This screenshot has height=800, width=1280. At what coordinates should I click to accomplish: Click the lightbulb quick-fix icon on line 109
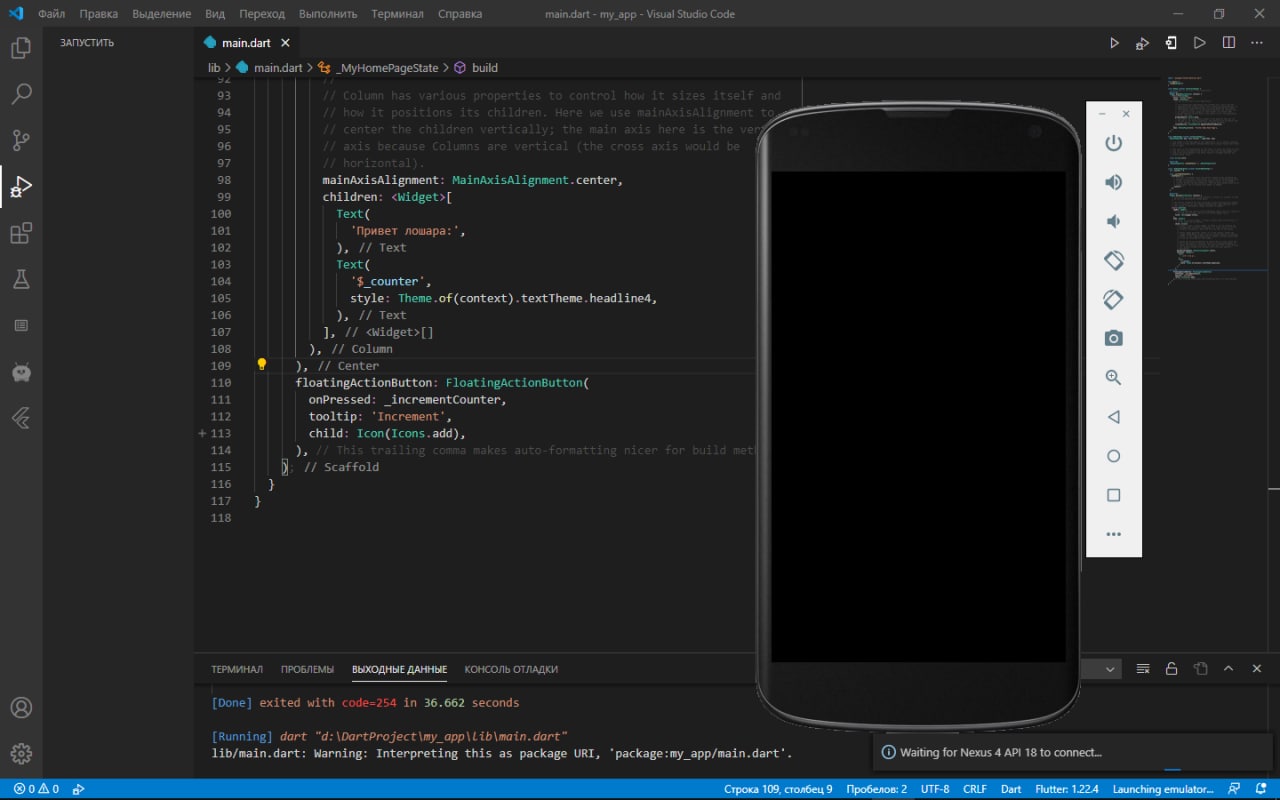pos(262,365)
